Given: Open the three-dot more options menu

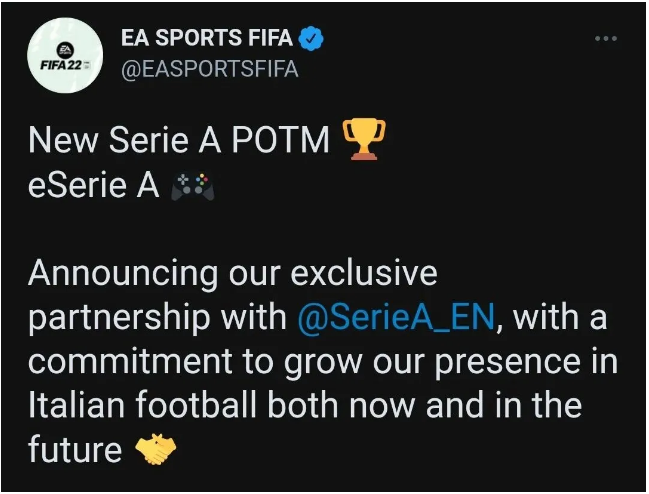Looking at the screenshot, I should pyautogui.click(x=606, y=38).
